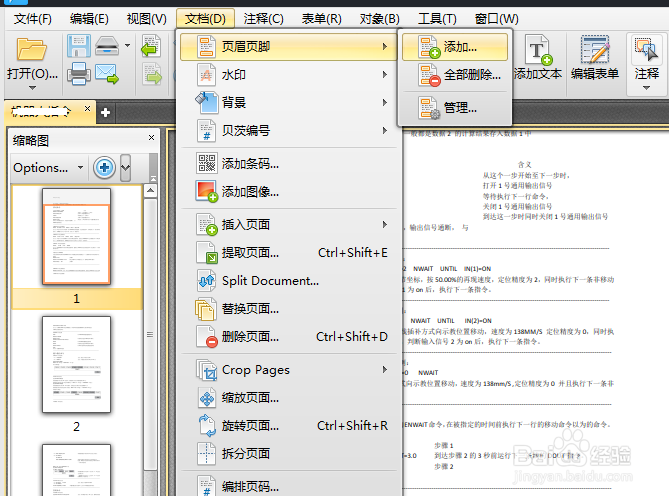Open the Window (窗口) menu

496,19
